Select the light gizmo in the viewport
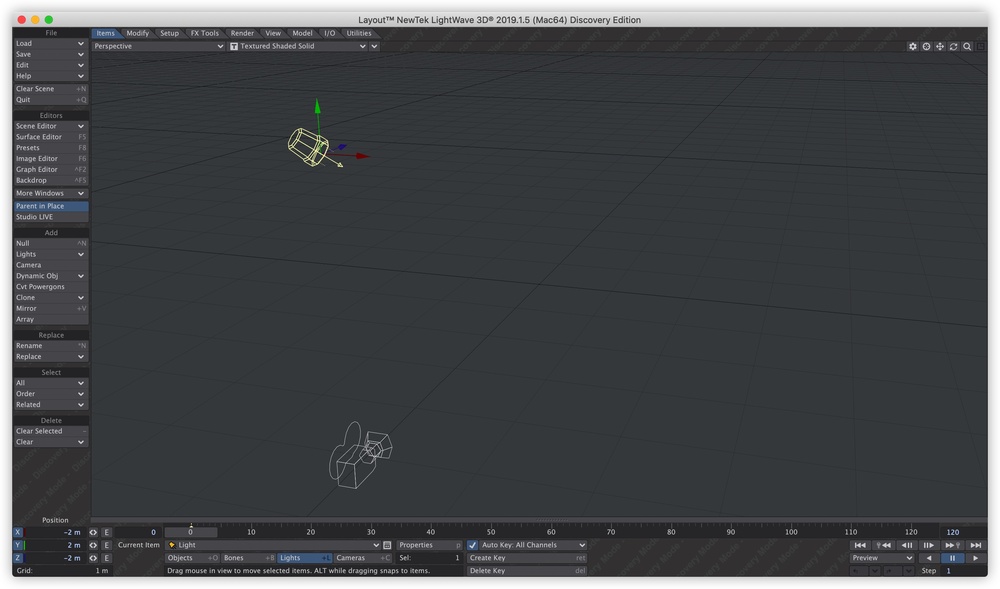 click(308, 147)
